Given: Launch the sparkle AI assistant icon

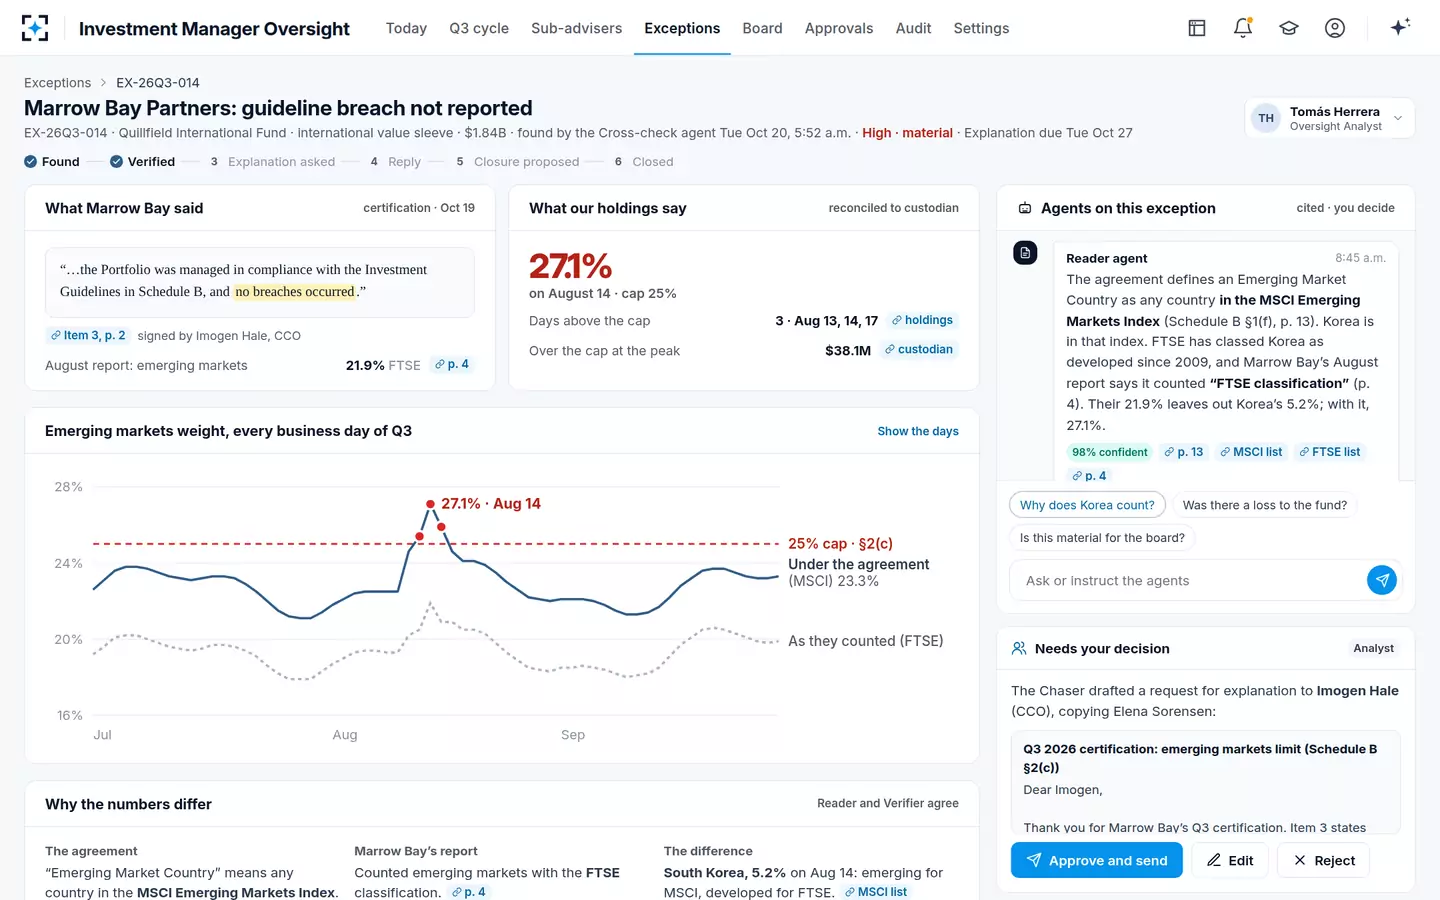Looking at the screenshot, I should tap(1400, 27).
